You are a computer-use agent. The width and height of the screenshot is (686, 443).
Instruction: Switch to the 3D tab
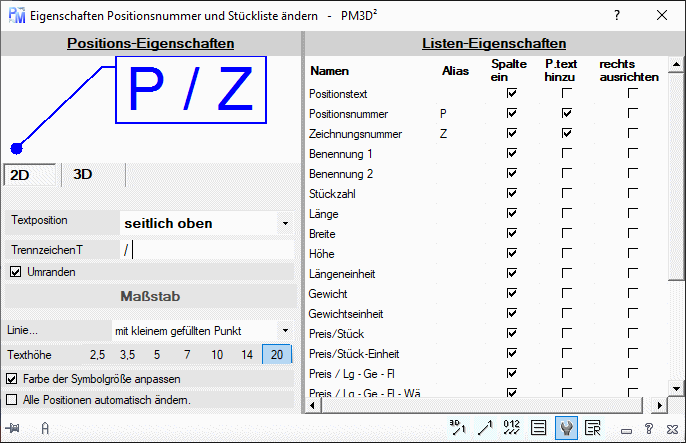coord(83,174)
